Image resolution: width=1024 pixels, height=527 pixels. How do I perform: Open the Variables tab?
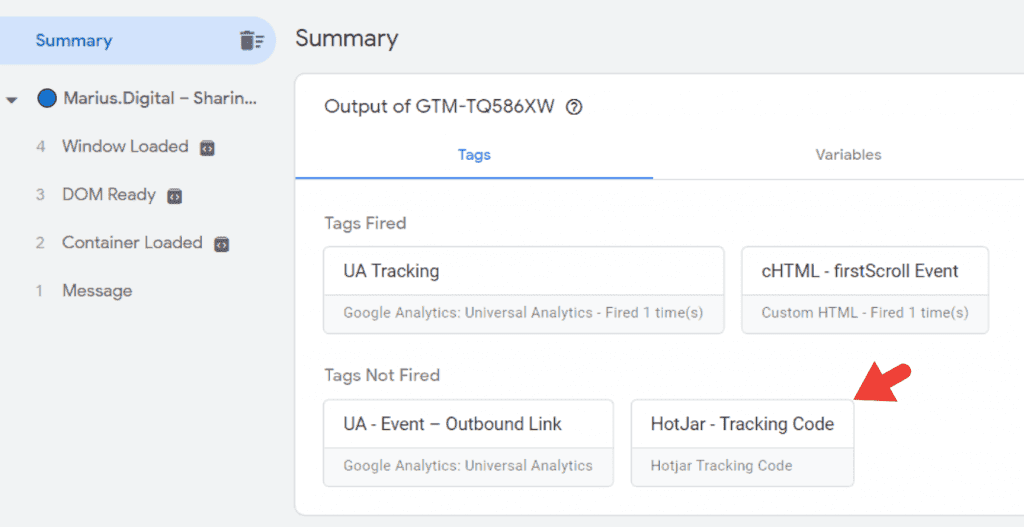(848, 155)
